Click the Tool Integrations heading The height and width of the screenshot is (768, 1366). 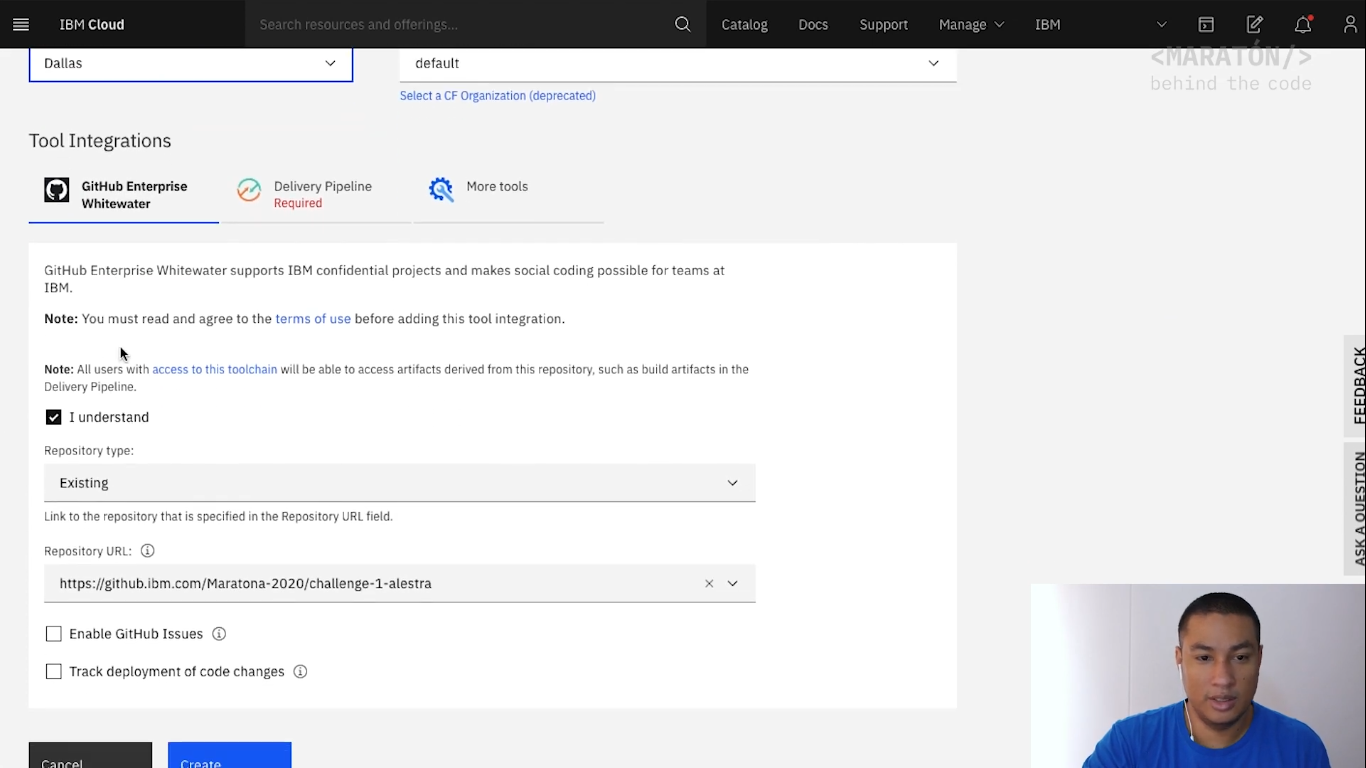100,141
